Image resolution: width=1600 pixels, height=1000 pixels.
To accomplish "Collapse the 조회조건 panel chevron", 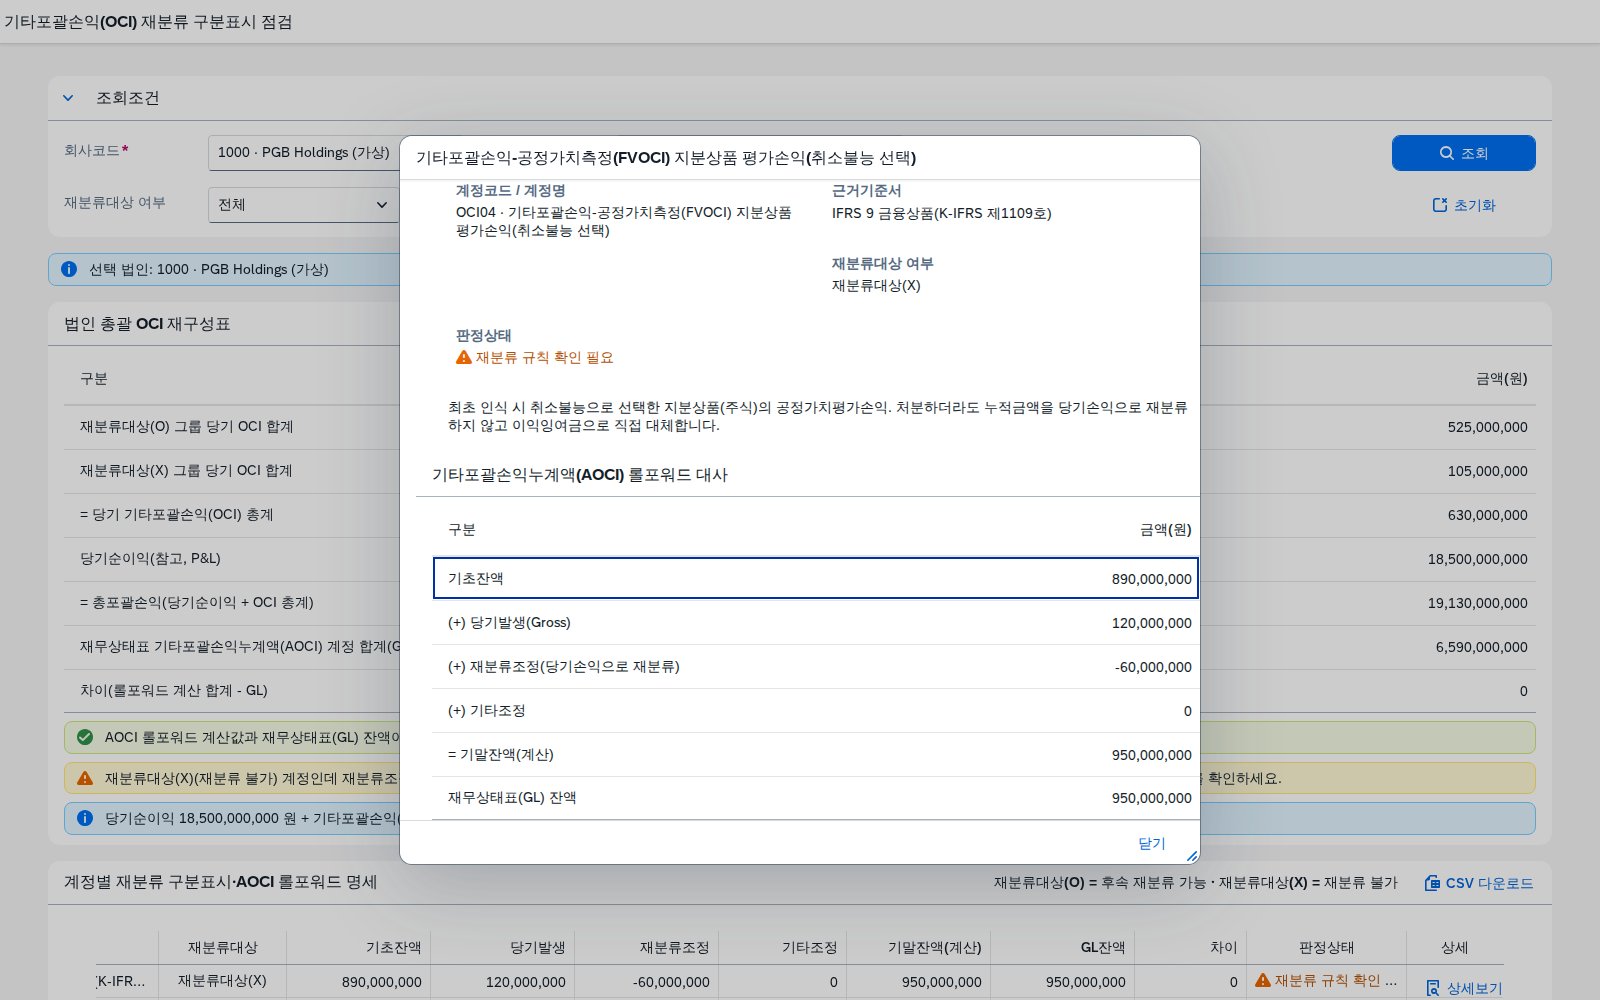I will point(68,98).
